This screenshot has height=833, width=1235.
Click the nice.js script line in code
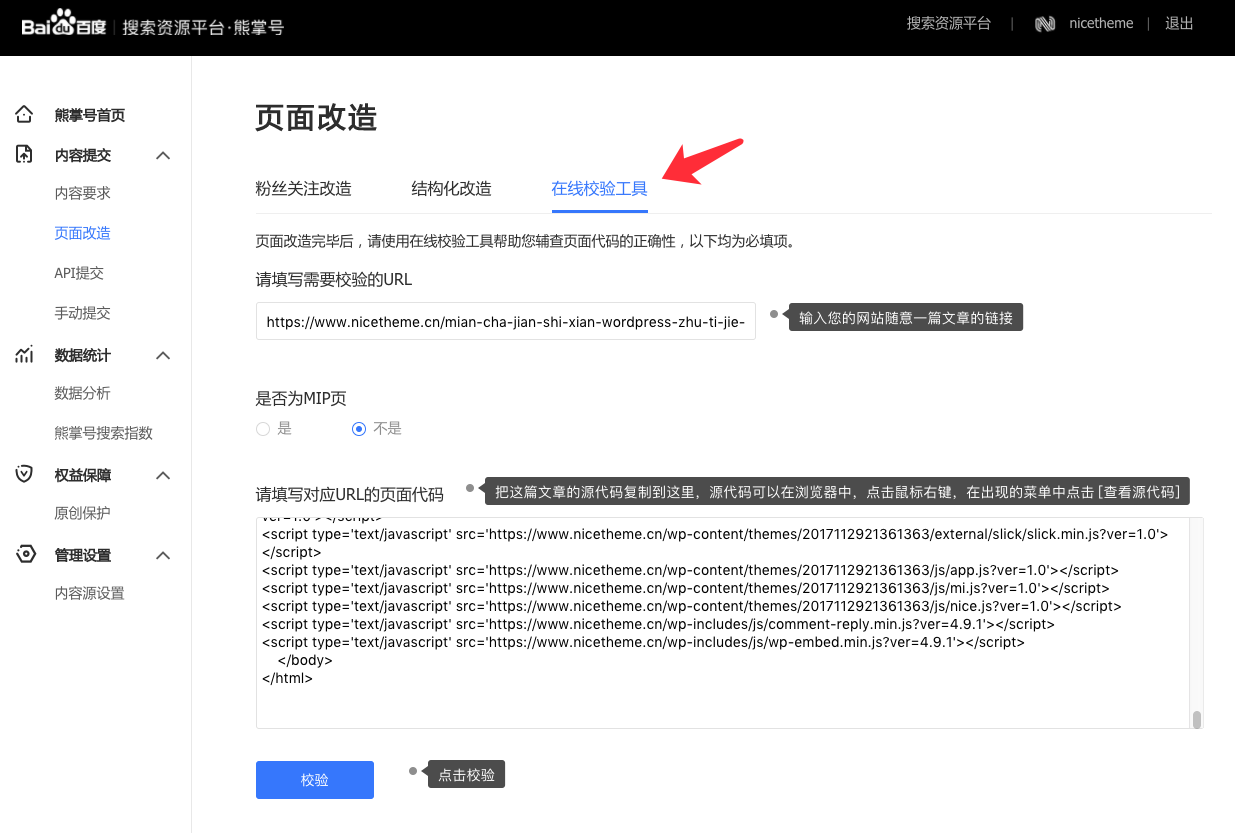click(692, 606)
